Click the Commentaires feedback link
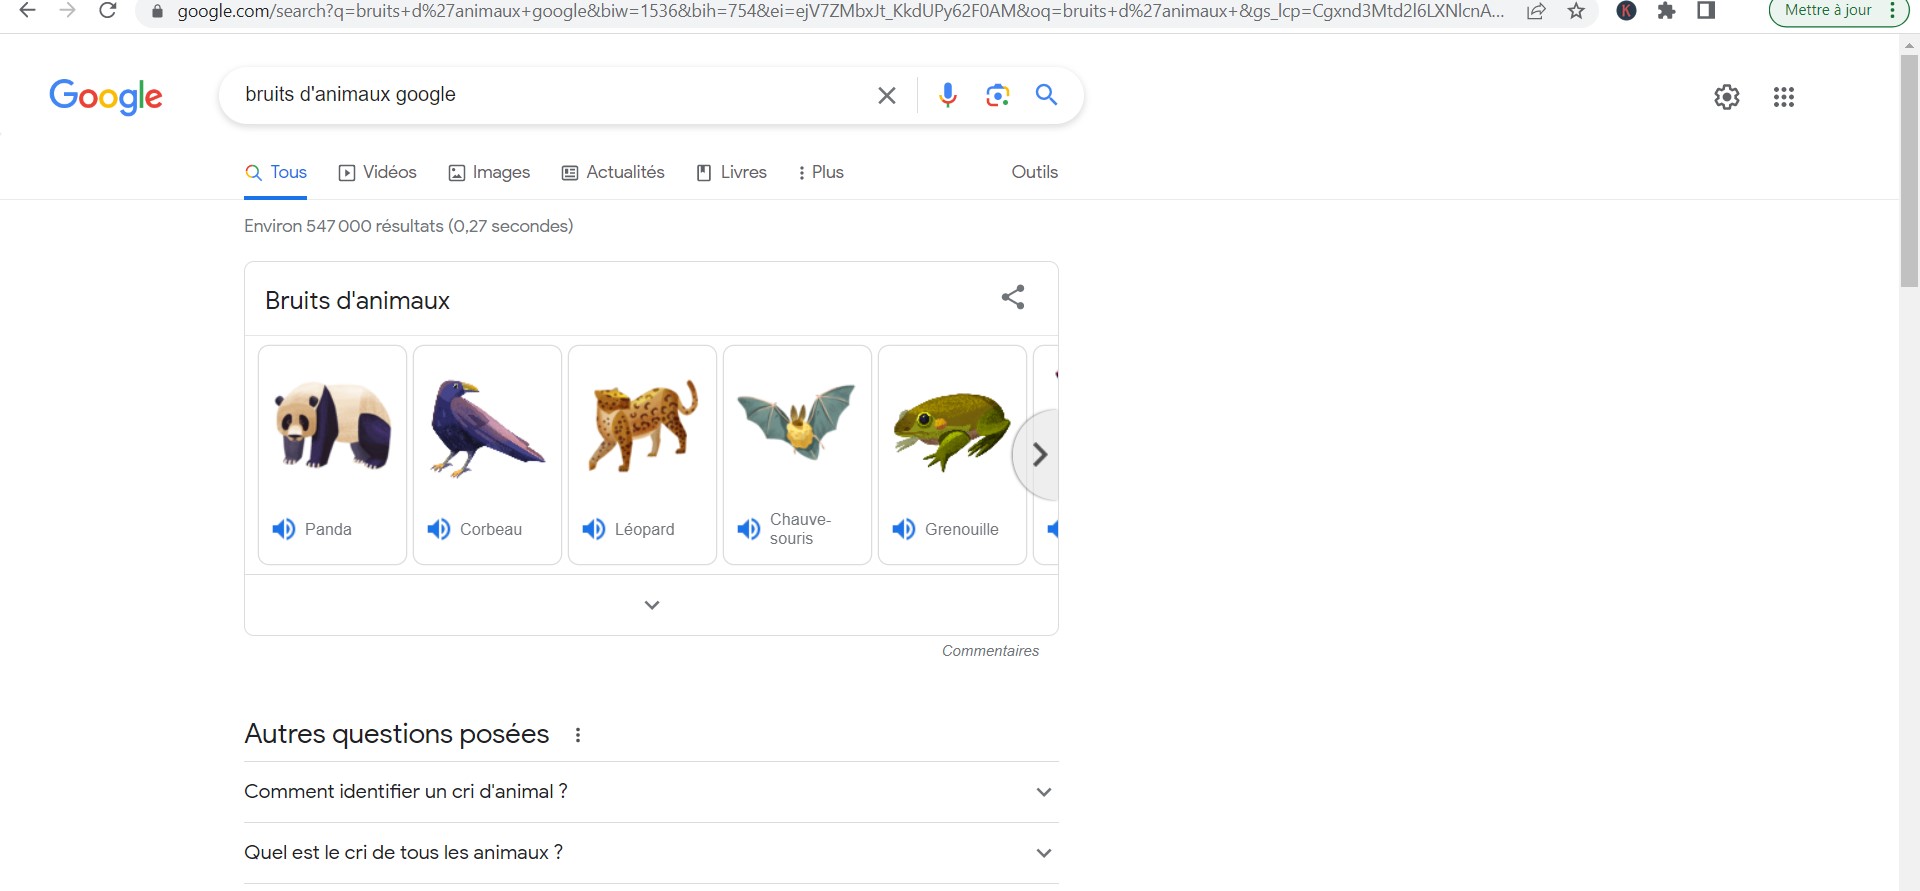The width and height of the screenshot is (1920, 891). 990,651
